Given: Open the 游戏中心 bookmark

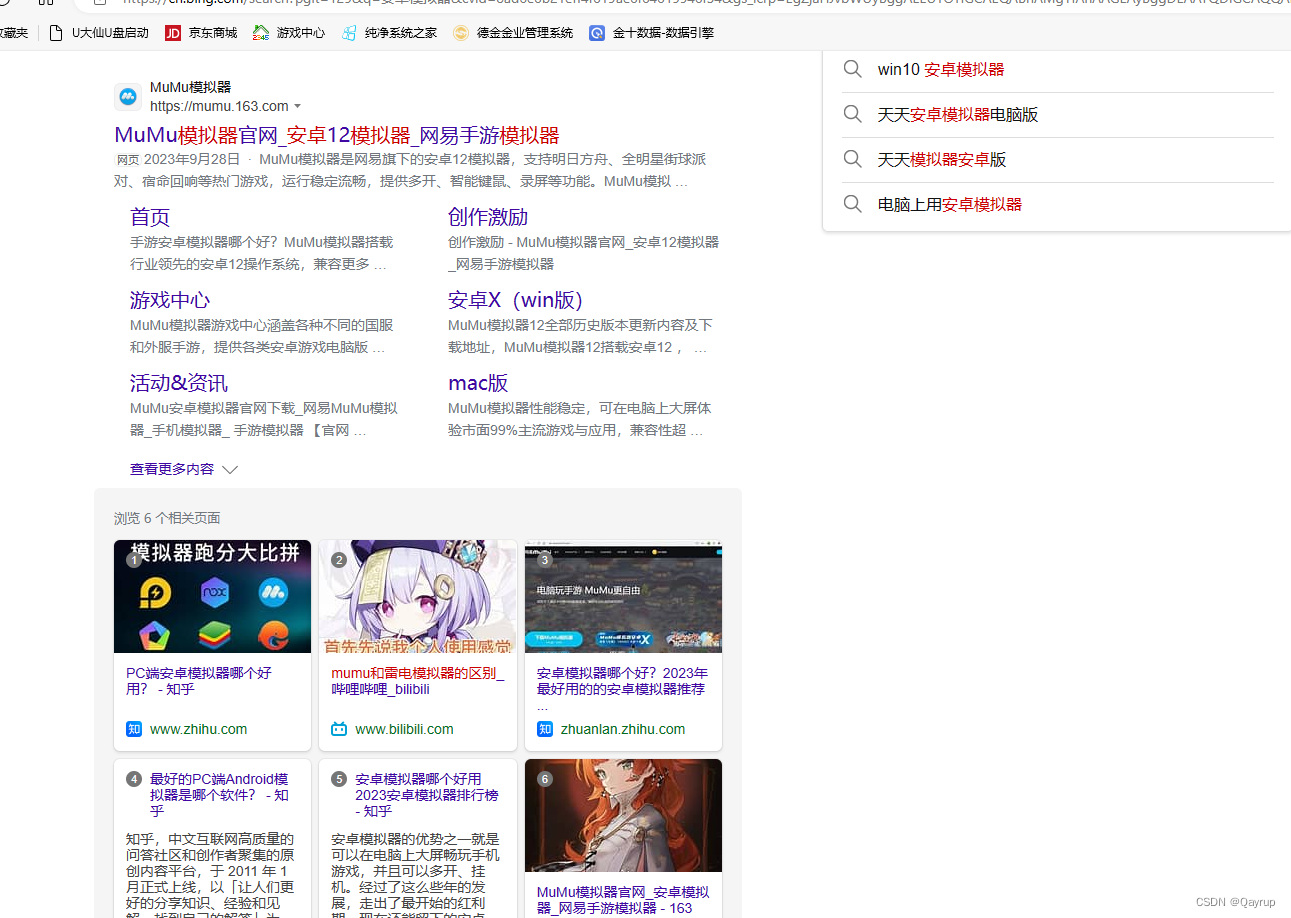Looking at the screenshot, I should coord(289,33).
